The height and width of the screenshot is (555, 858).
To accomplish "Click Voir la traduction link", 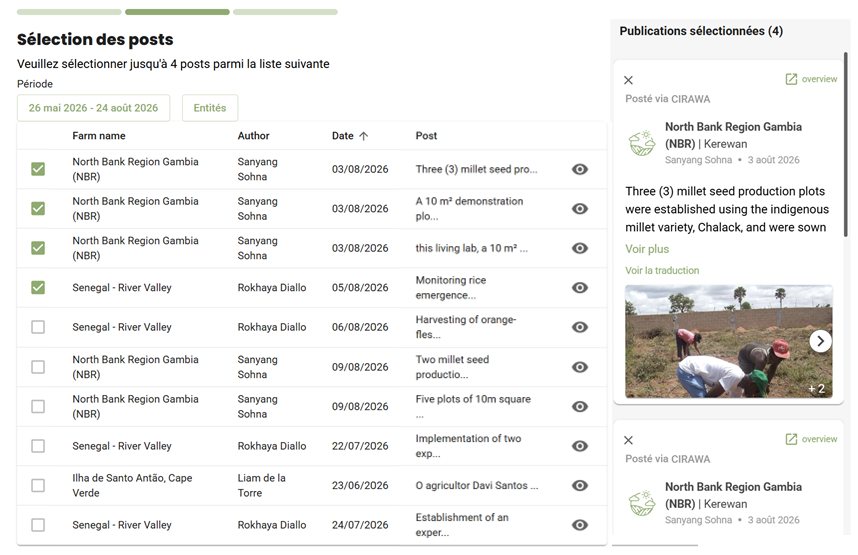I will (x=662, y=270).
